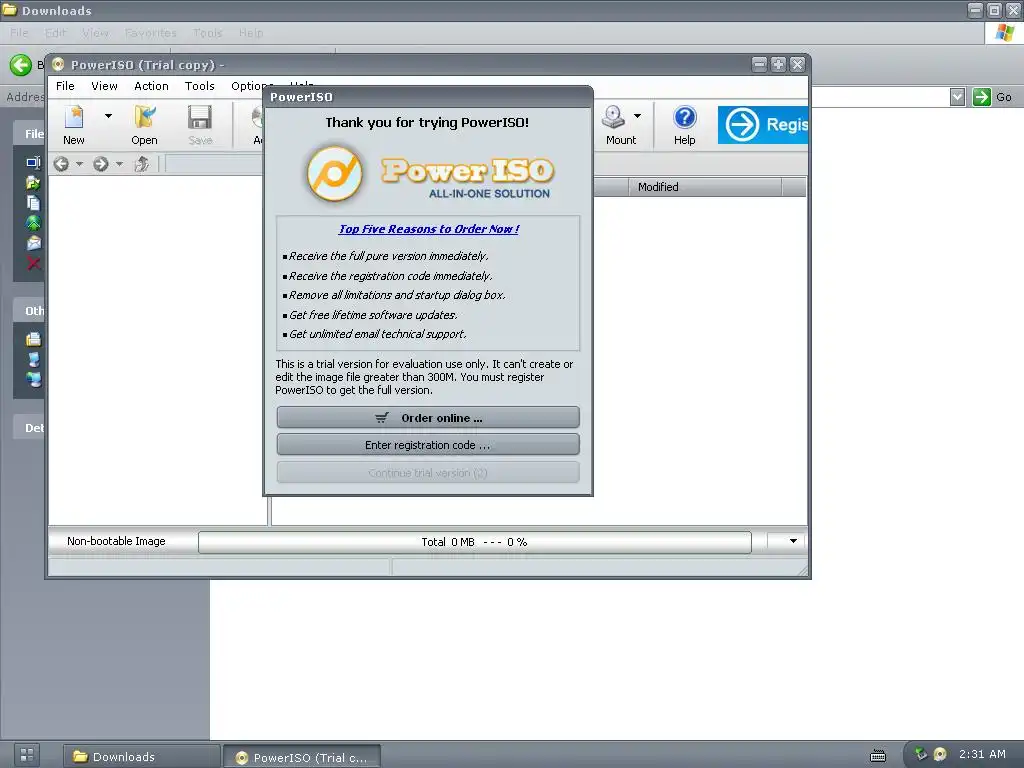Open the back arrow history dropdown
This screenshot has height=768, width=1024.
(80, 164)
